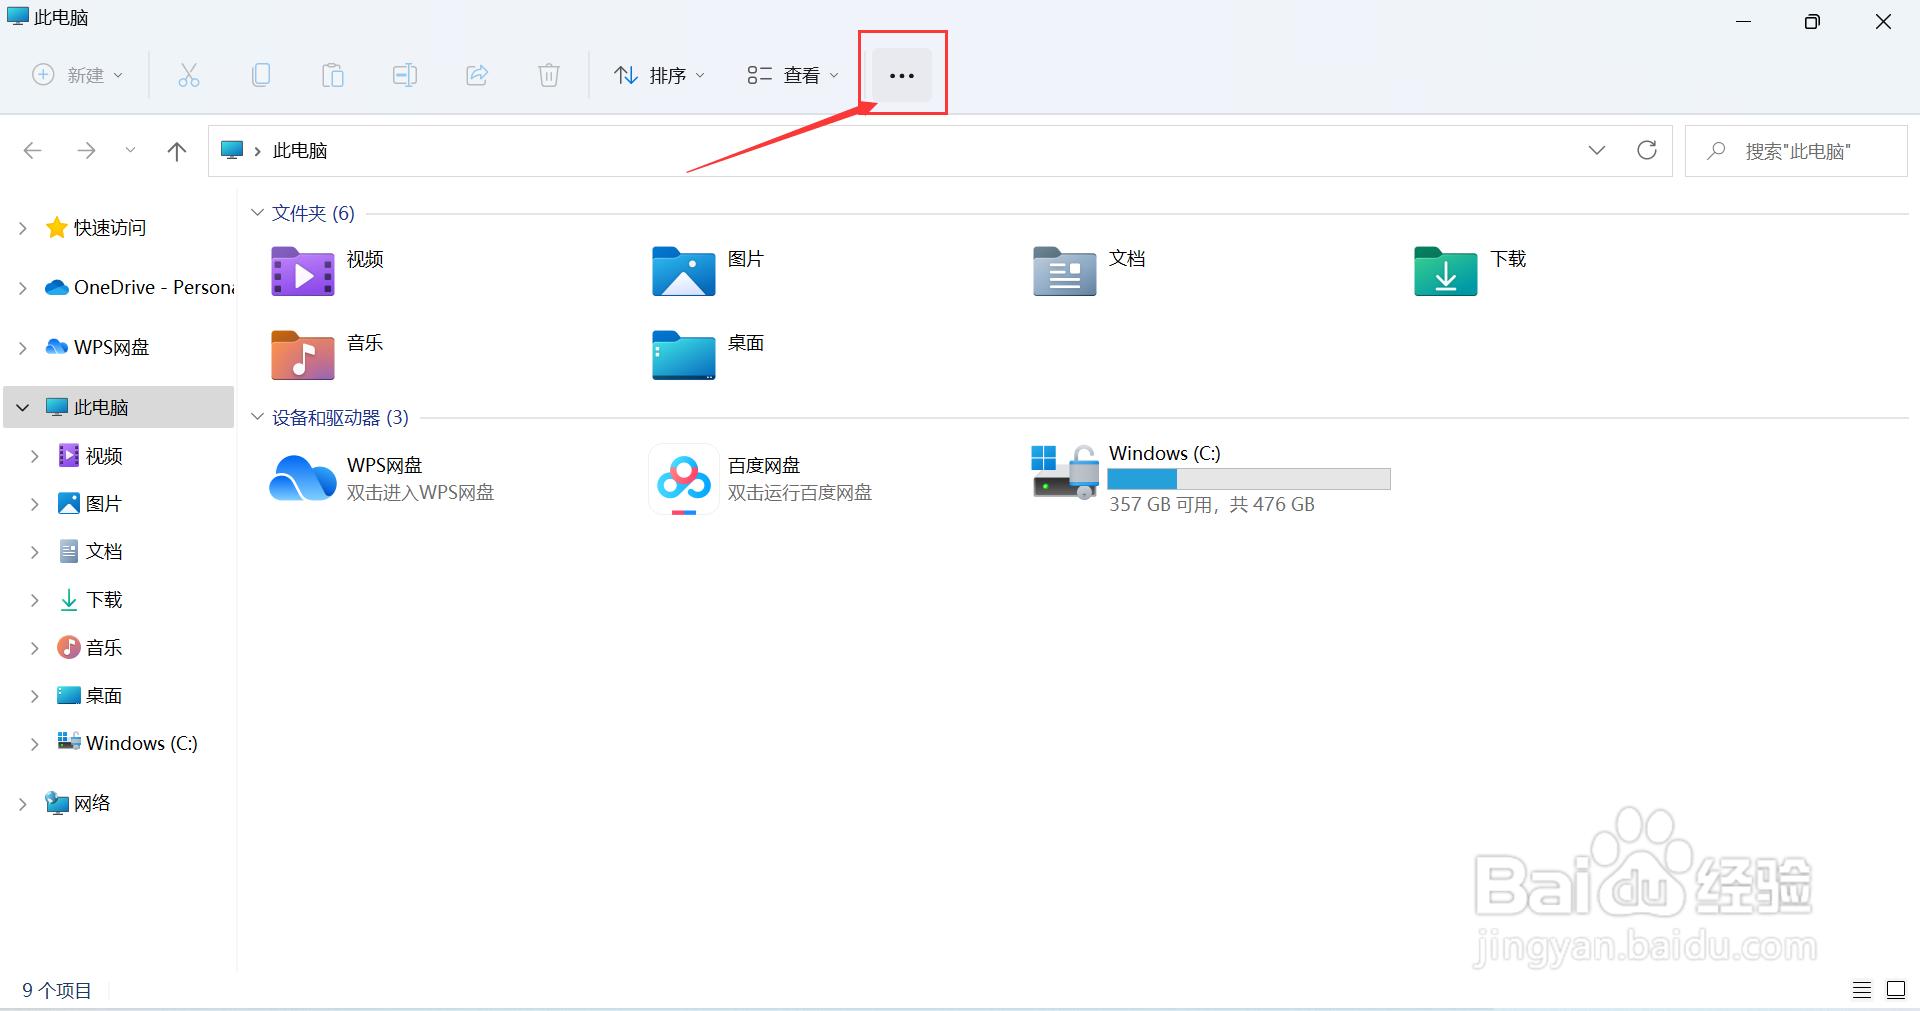This screenshot has width=1920, height=1011.
Task: Select 快速访问 in navigation pane
Action: [x=110, y=228]
